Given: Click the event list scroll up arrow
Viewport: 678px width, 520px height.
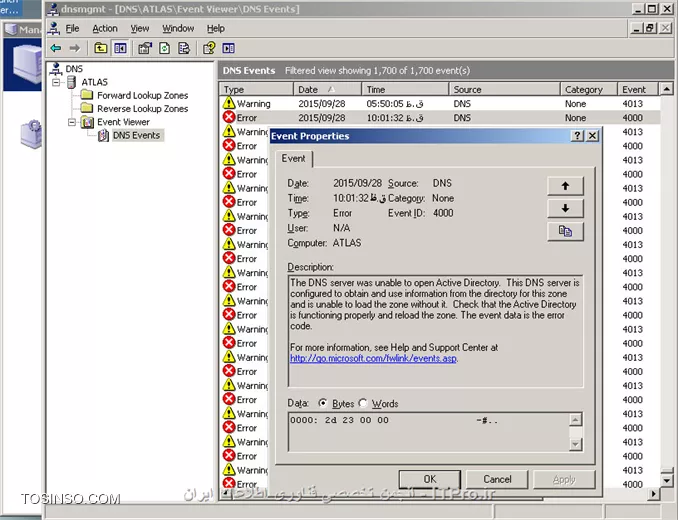Looking at the screenshot, I should click(667, 89).
